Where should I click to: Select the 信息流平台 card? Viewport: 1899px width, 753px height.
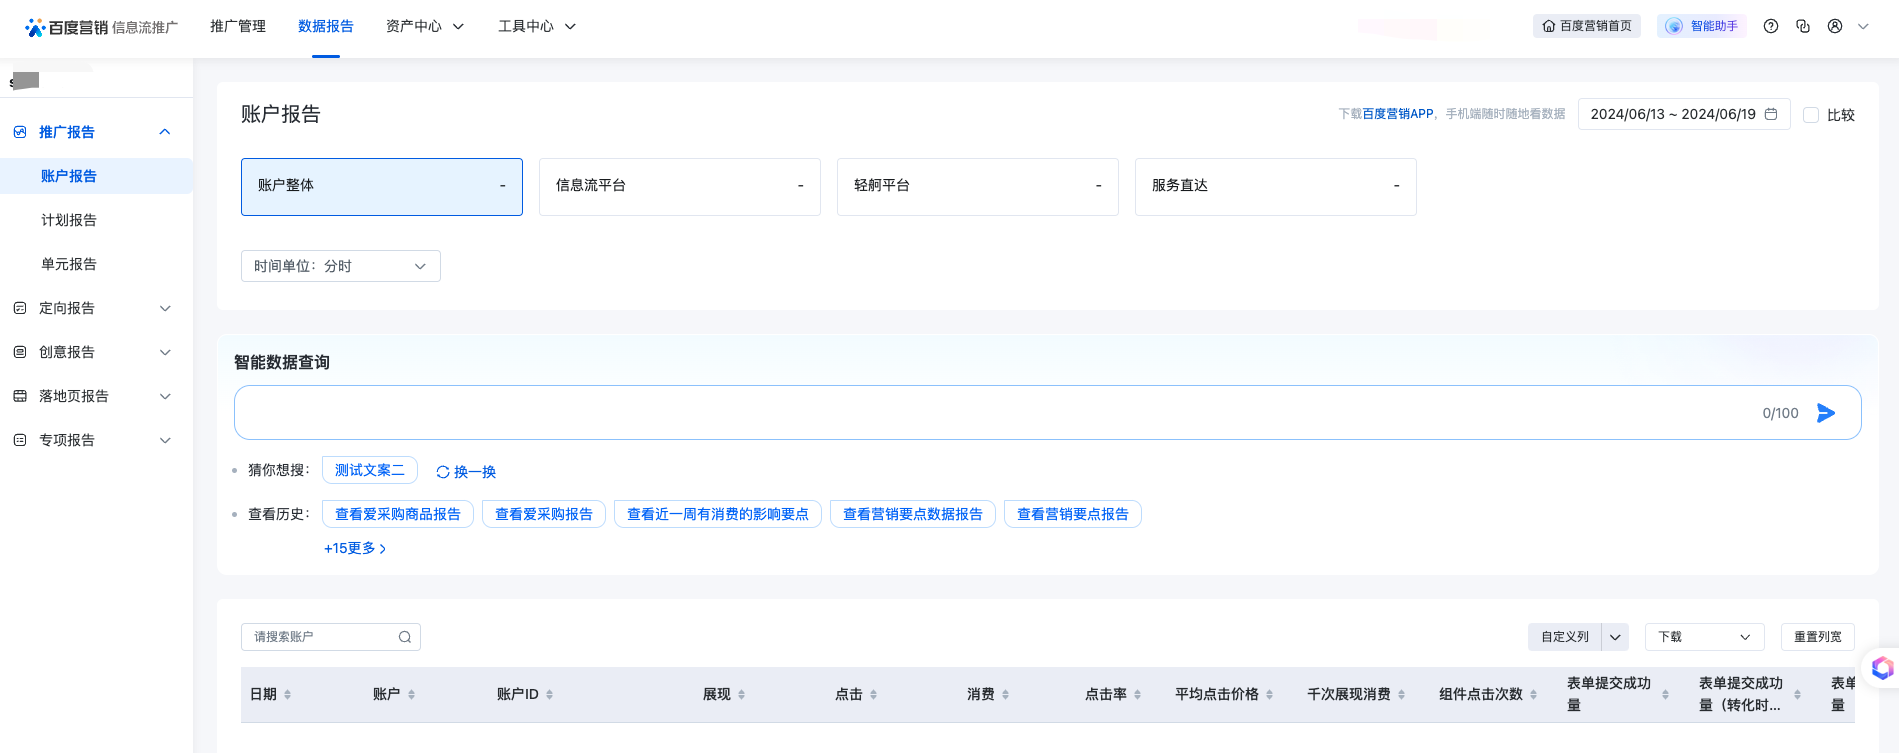click(x=679, y=186)
